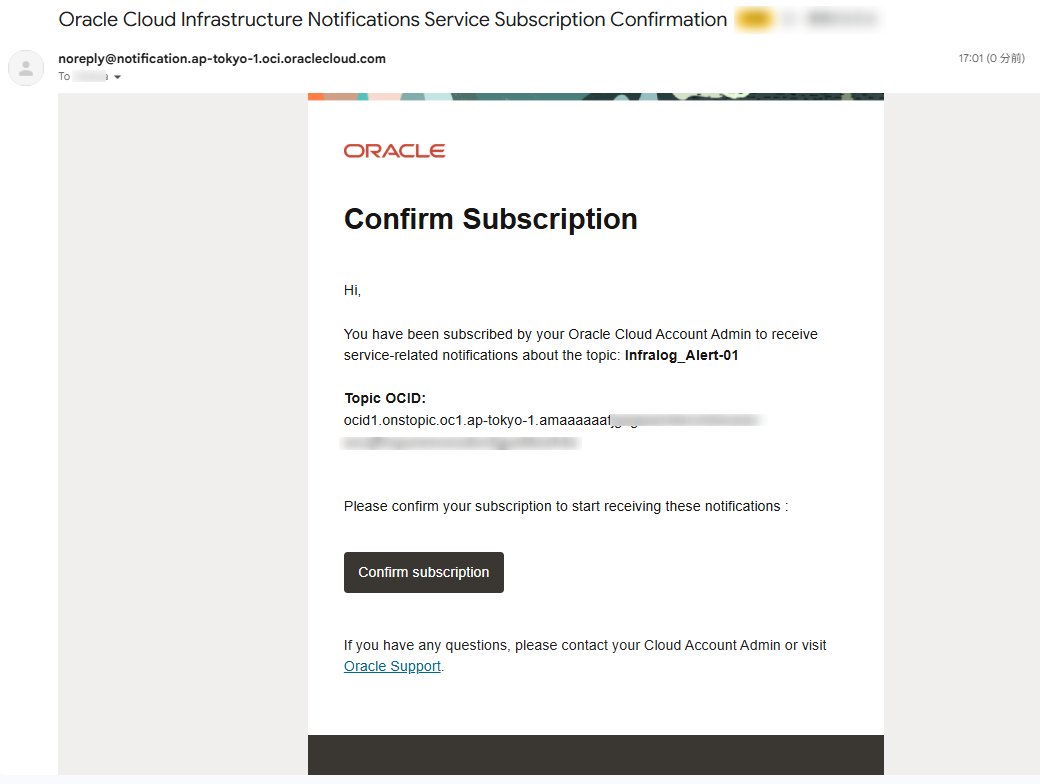Click the Hi, greeting line
The image size is (1040, 784).
352,290
